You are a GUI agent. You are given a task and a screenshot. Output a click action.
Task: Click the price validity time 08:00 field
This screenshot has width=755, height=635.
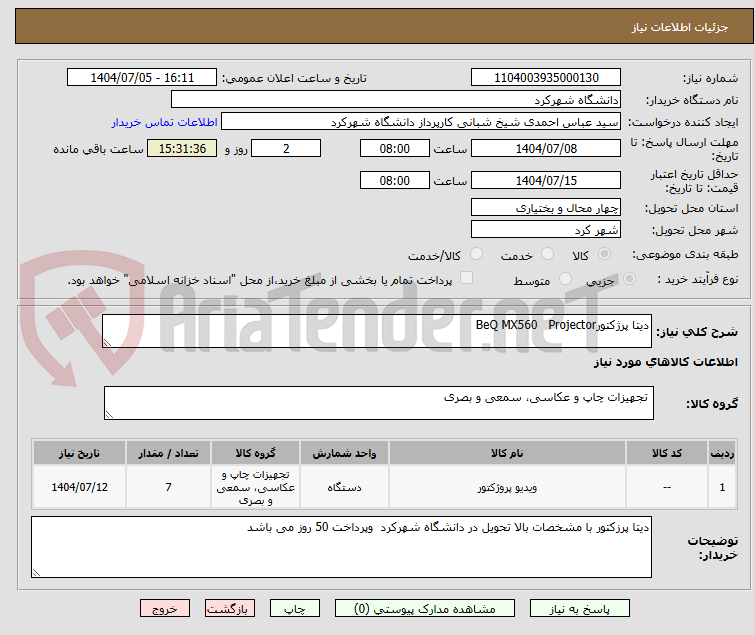point(394,181)
